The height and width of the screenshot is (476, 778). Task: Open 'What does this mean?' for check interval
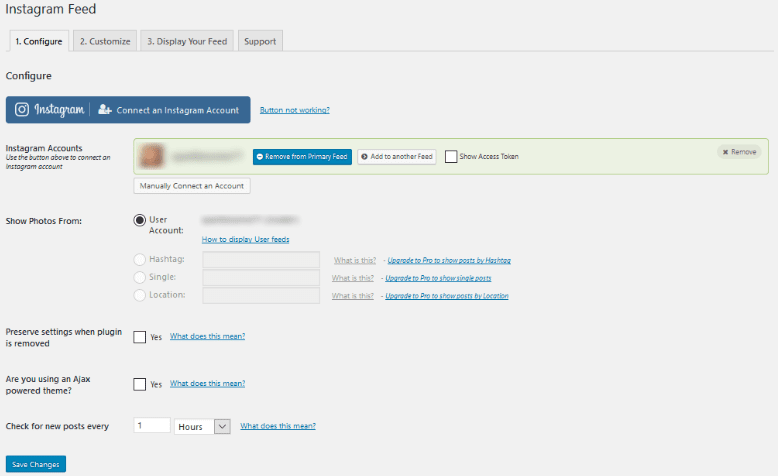278,426
